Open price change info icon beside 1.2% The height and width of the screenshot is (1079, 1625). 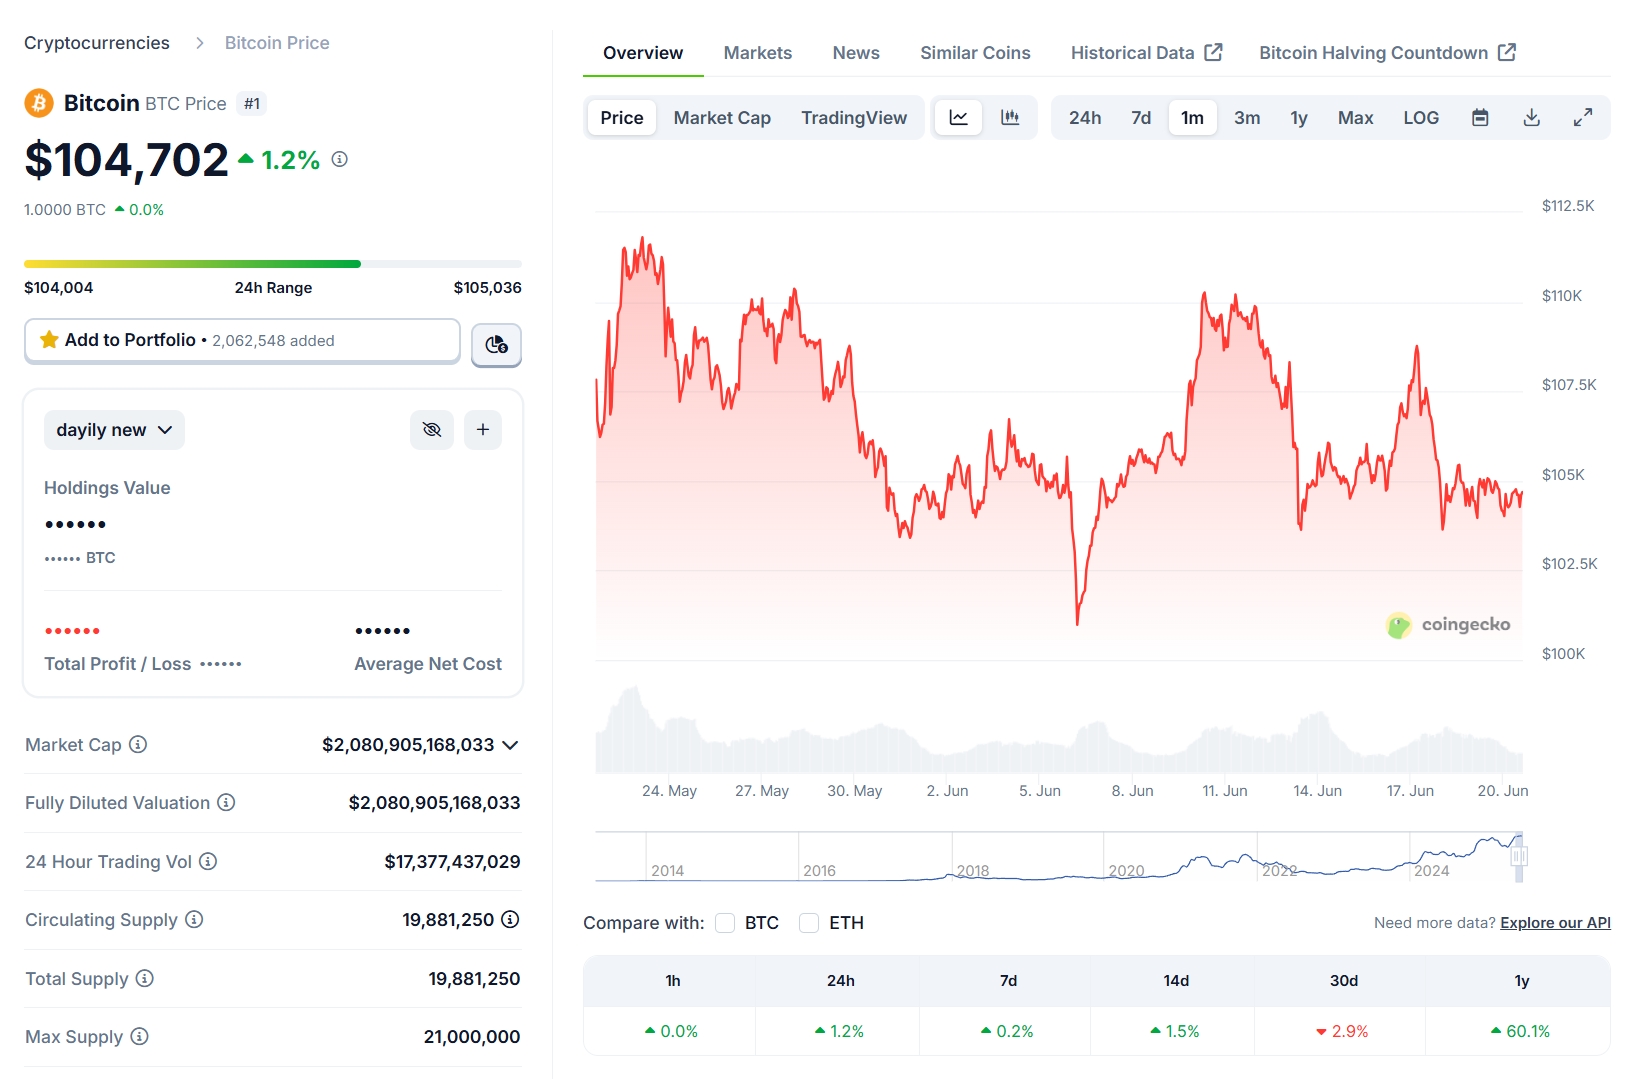(x=340, y=159)
